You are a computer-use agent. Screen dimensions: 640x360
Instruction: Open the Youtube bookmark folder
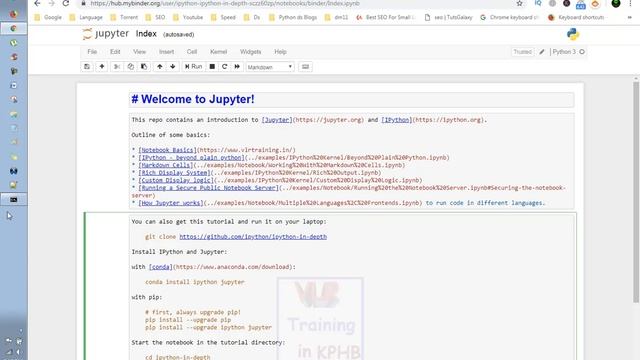(x=188, y=18)
